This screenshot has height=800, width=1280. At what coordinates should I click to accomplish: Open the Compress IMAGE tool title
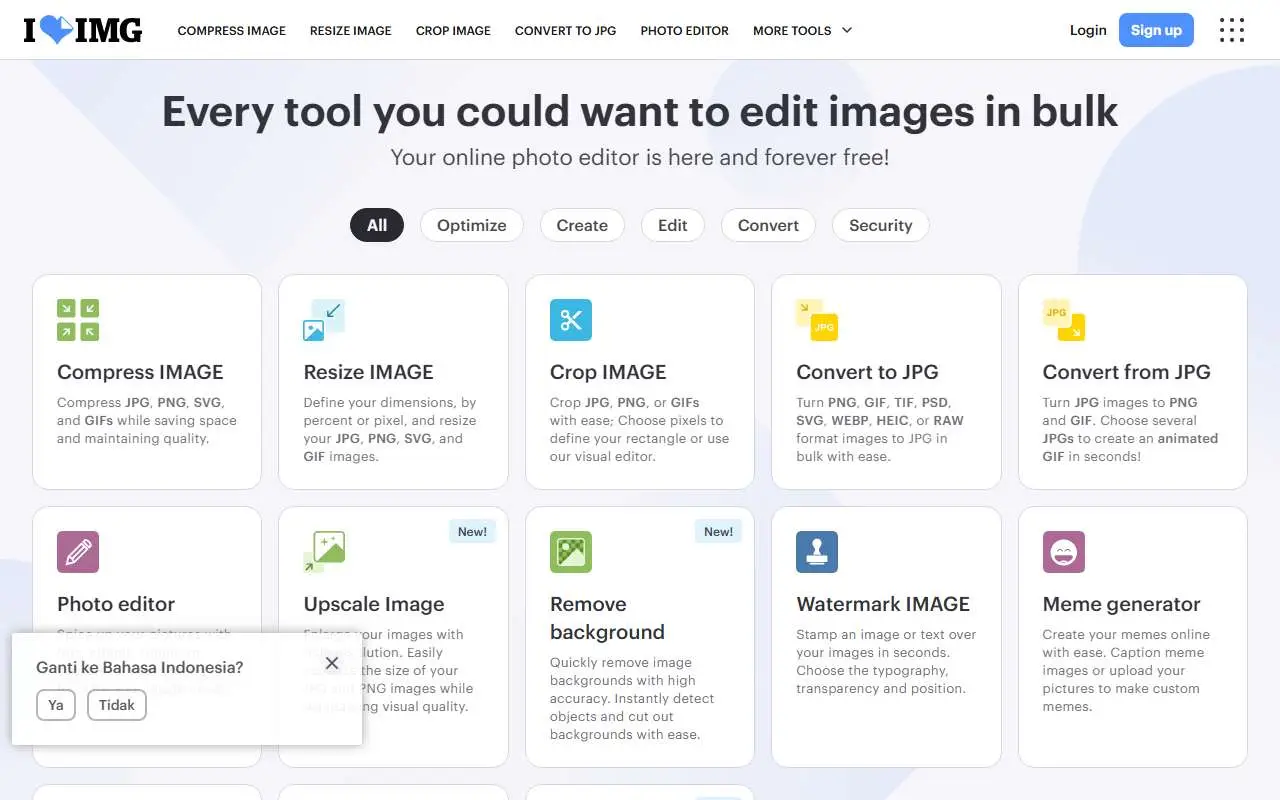(140, 372)
